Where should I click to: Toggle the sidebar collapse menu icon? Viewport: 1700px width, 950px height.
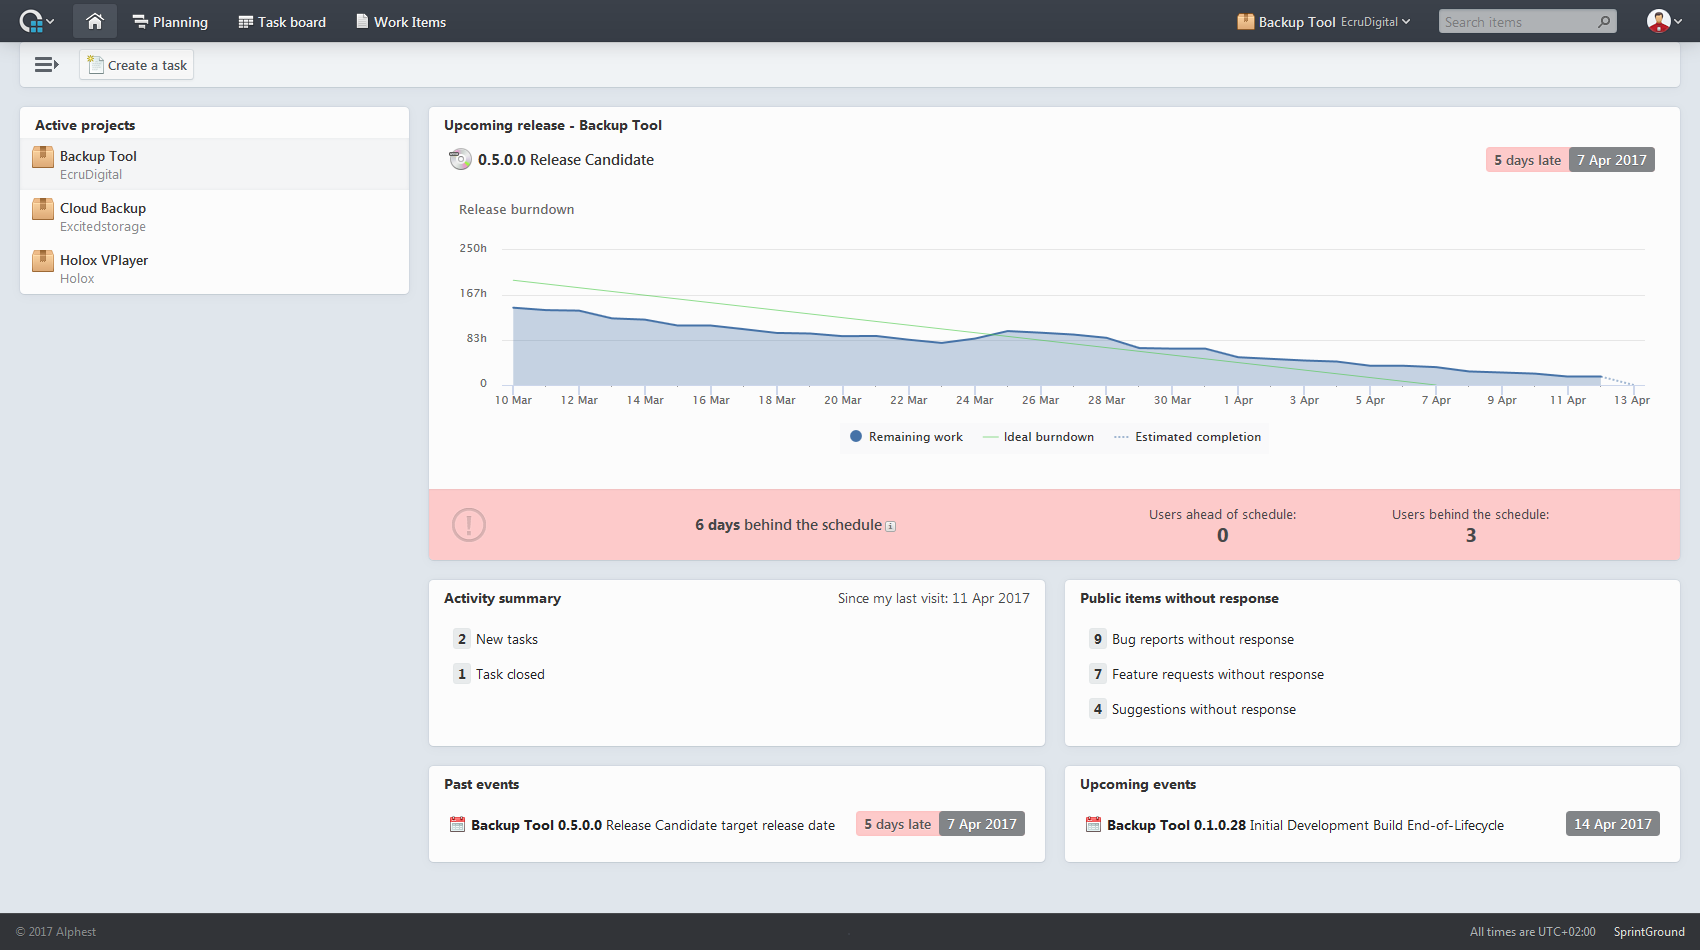tap(46, 65)
